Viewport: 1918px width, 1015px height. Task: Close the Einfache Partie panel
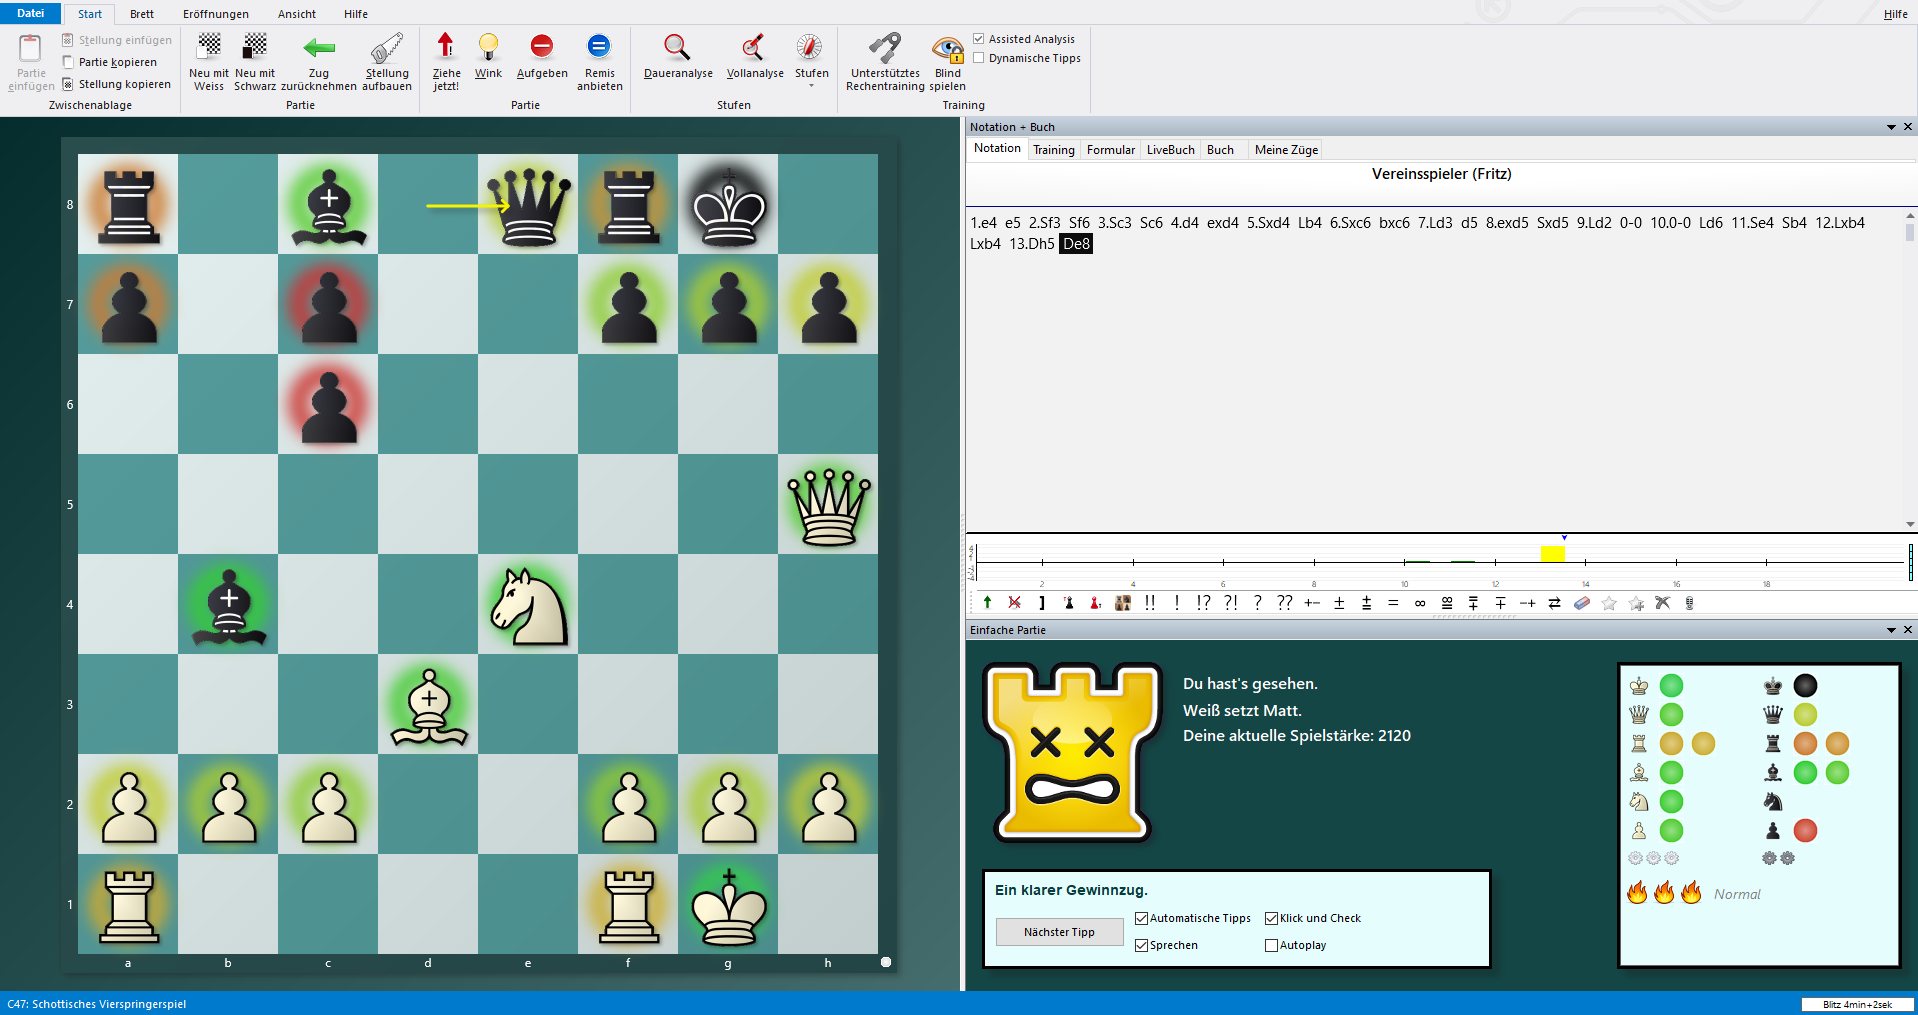1908,630
